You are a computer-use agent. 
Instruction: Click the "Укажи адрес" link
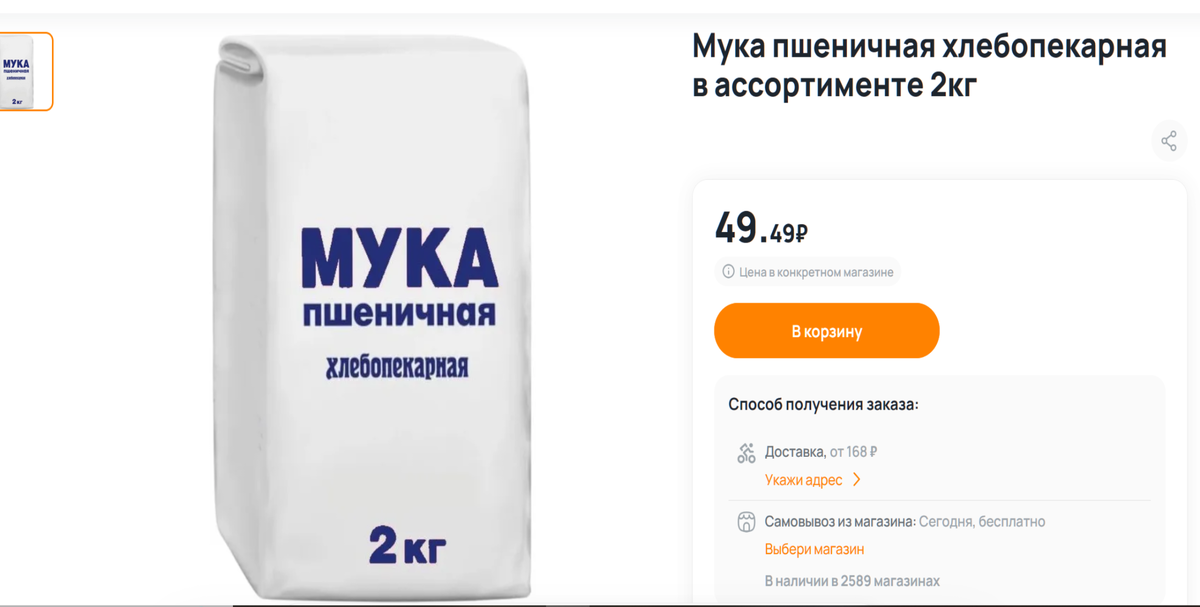pos(804,480)
